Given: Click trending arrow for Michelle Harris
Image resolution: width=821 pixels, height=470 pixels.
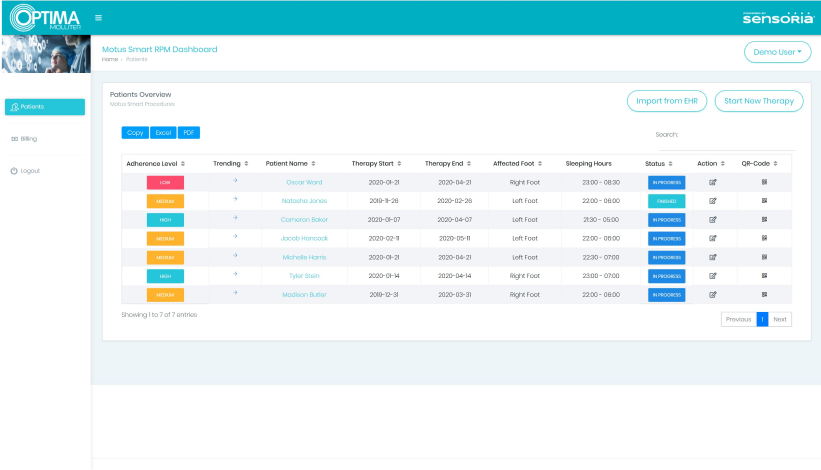Looking at the screenshot, I should (x=235, y=256).
